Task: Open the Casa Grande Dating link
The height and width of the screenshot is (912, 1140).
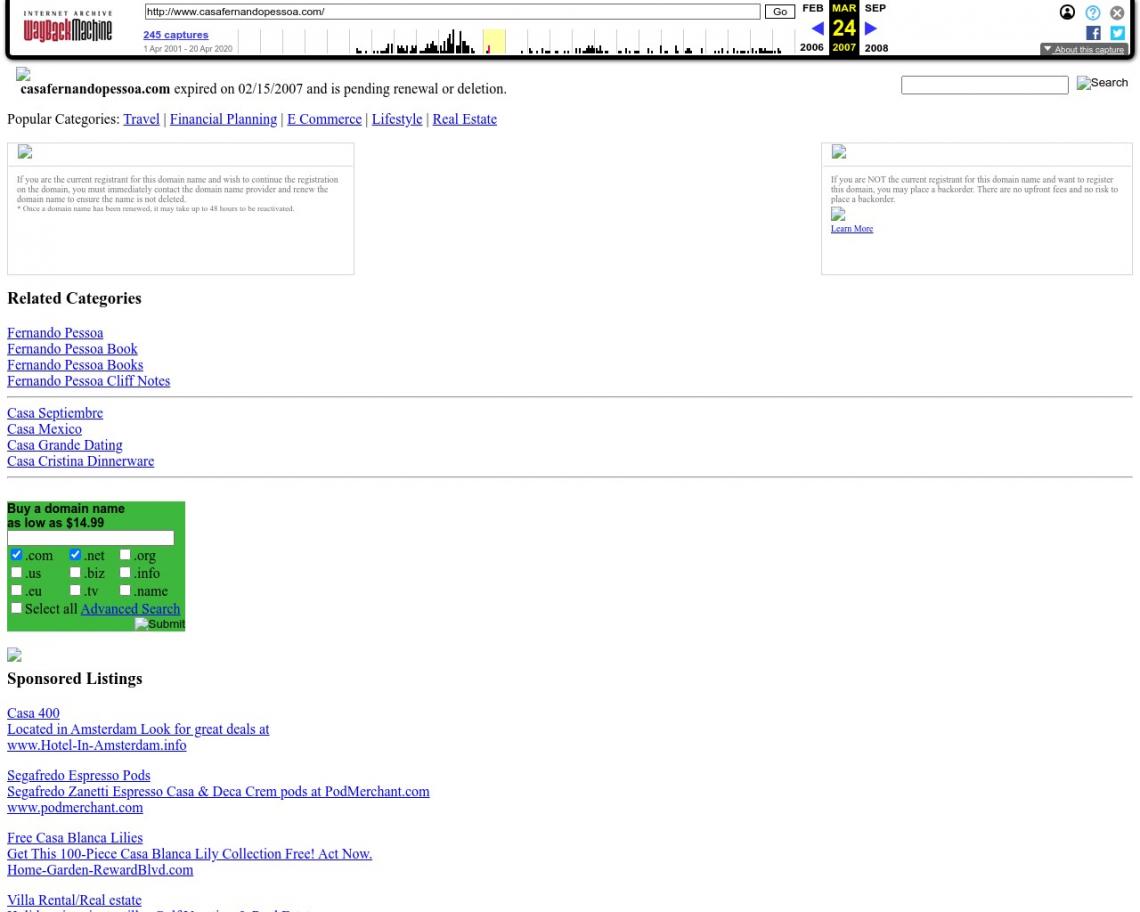Action: click(65, 445)
